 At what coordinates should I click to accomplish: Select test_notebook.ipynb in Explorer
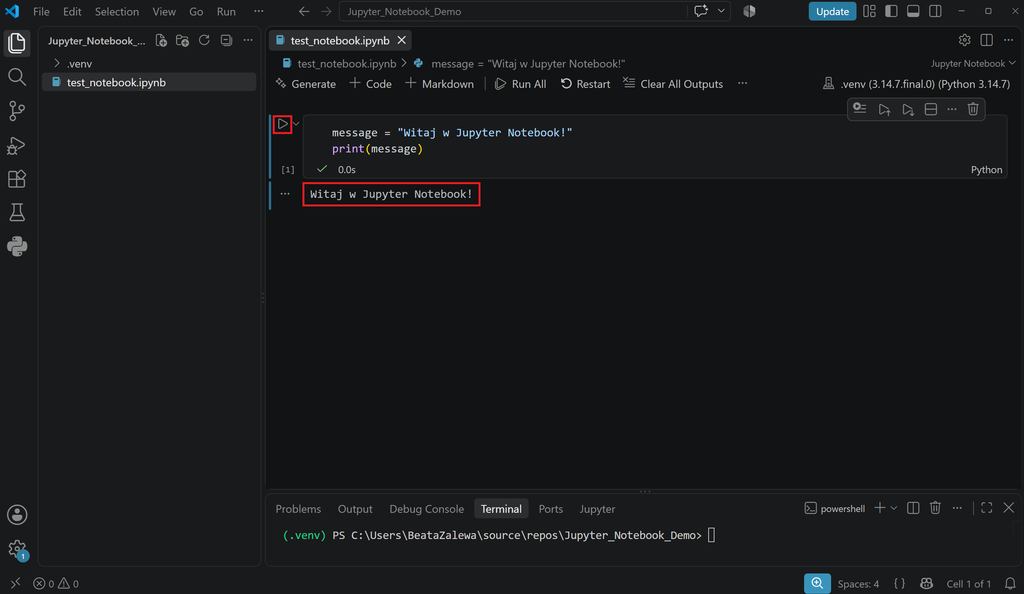click(x=149, y=82)
